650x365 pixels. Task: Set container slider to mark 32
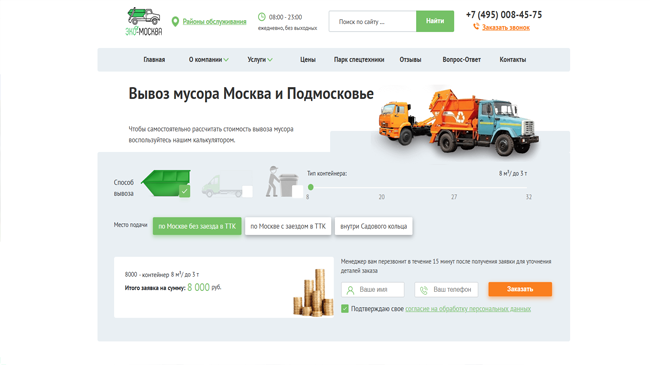coord(529,197)
